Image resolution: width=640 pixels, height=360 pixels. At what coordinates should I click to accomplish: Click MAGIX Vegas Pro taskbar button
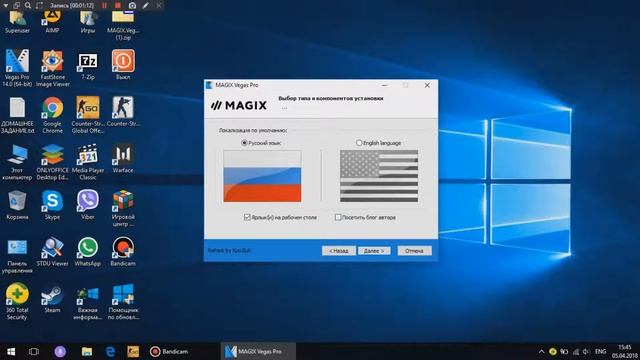[x=258, y=351]
